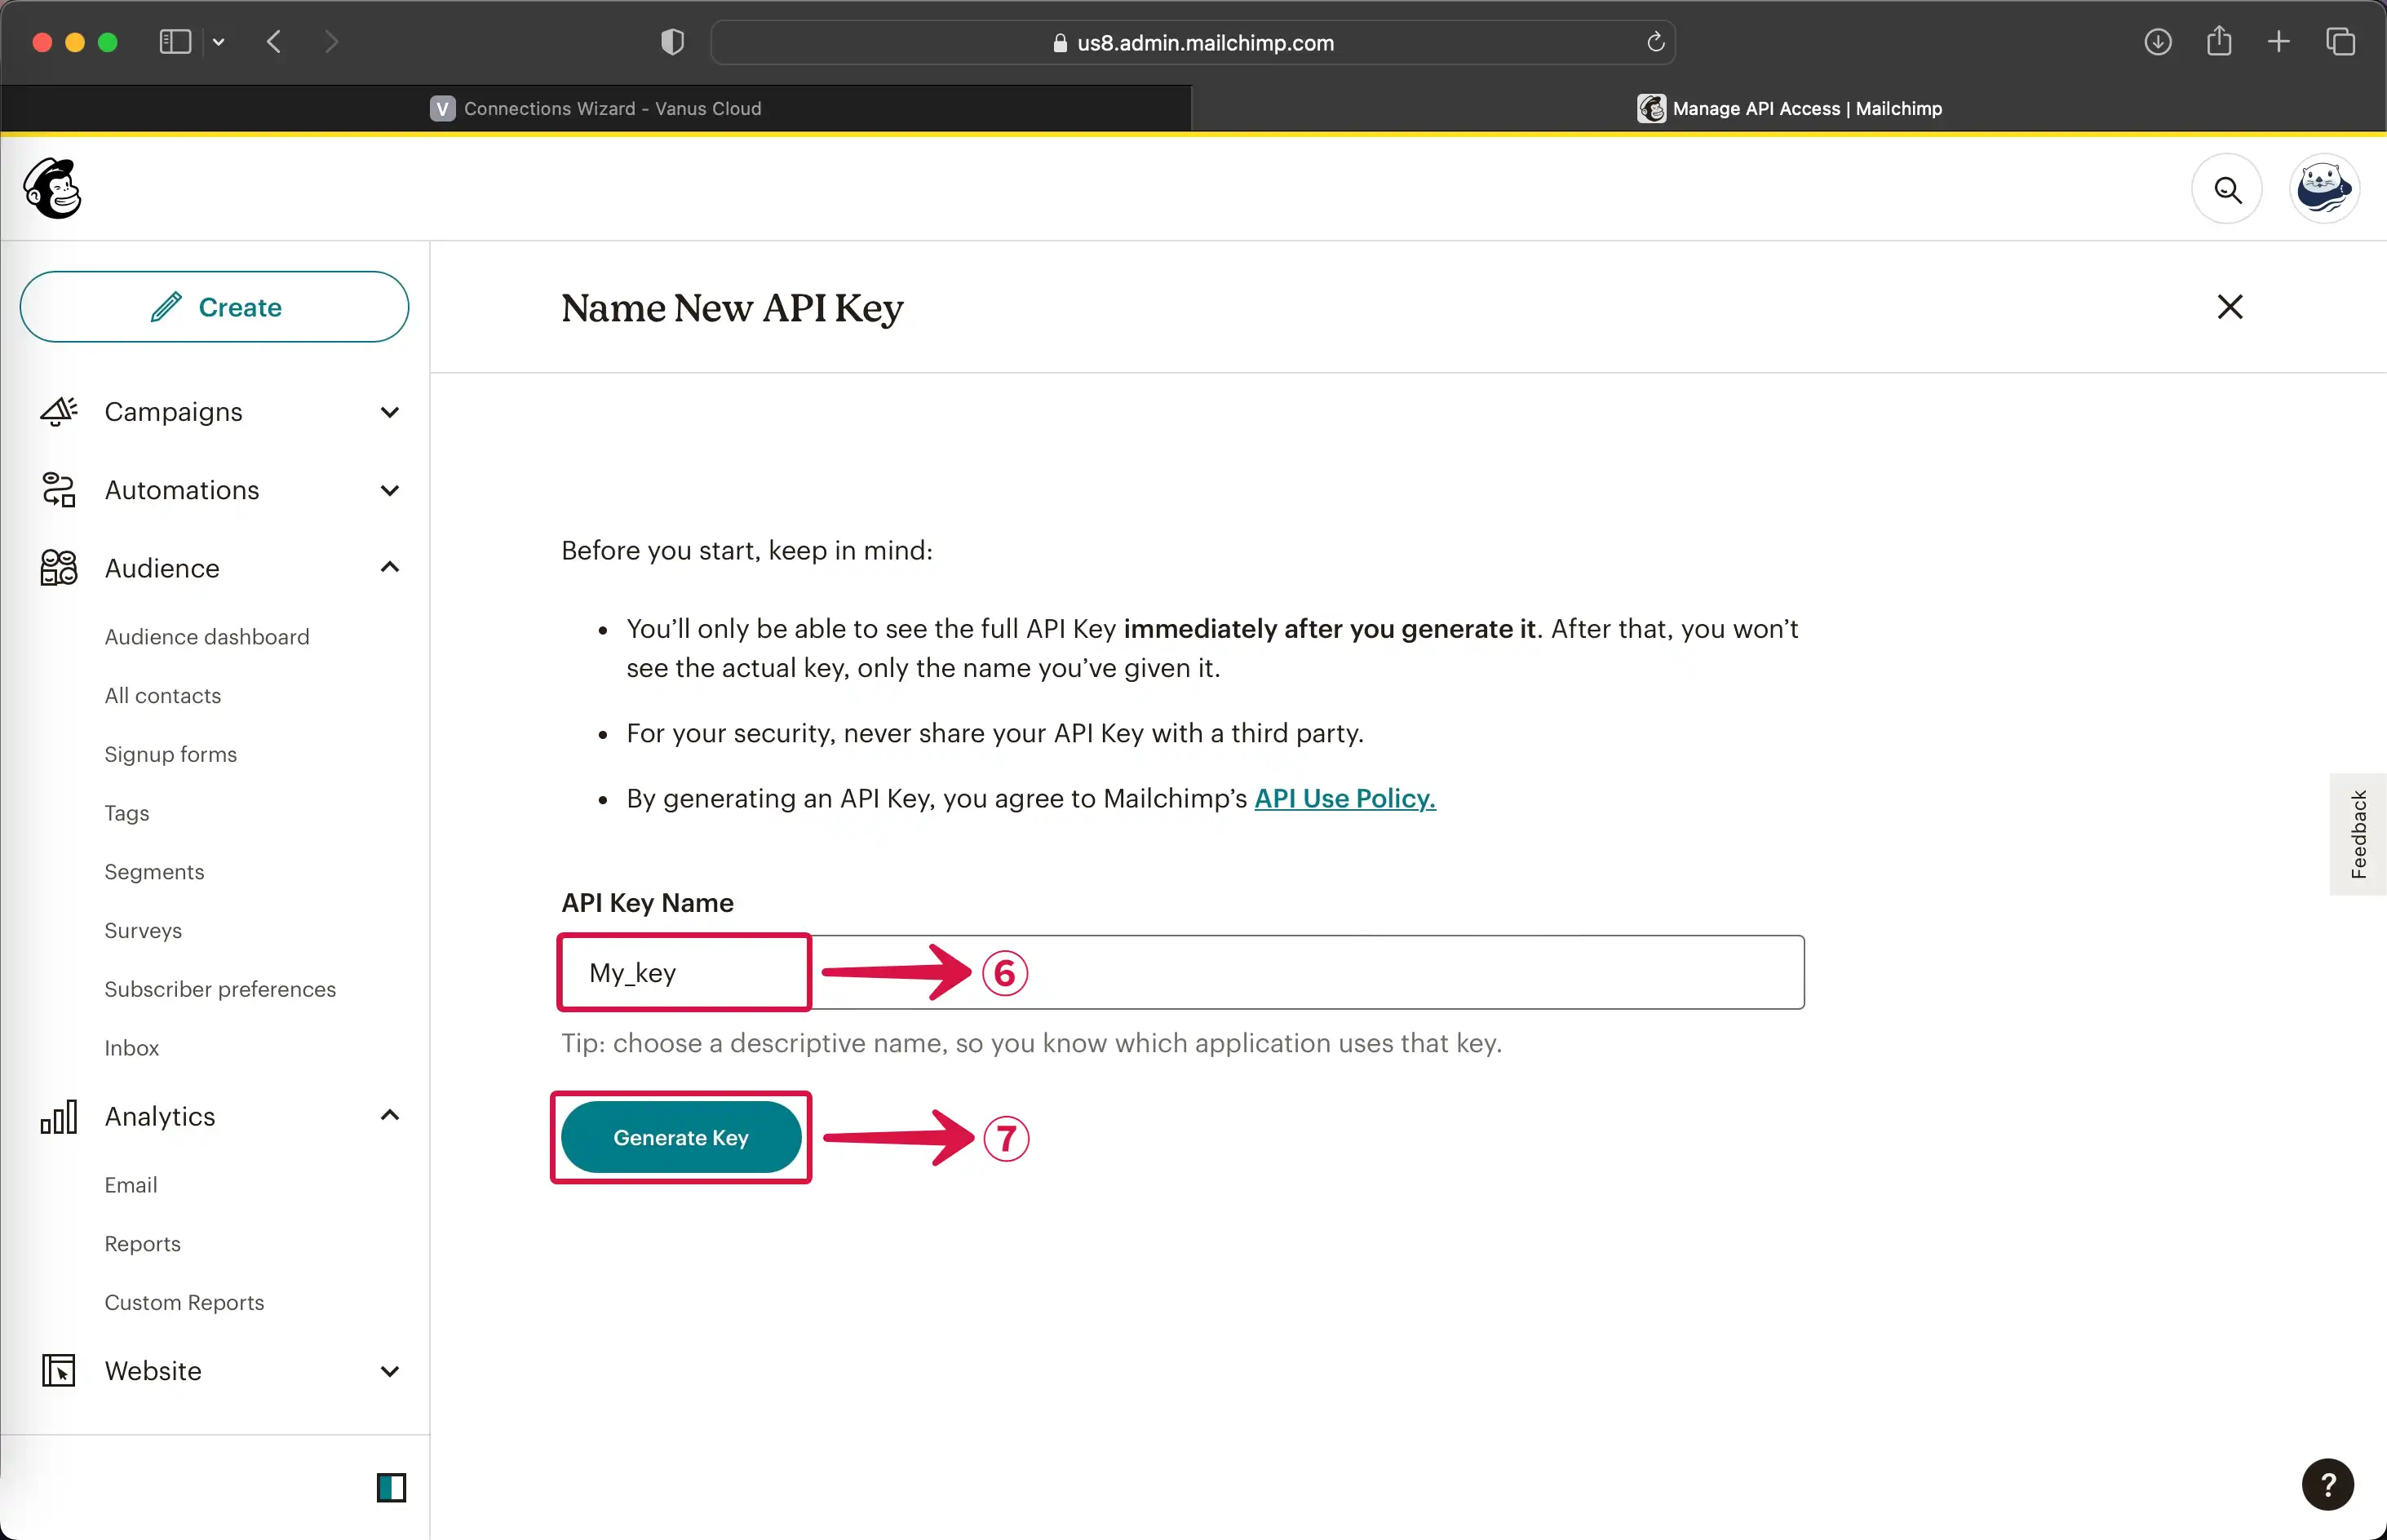
Task: Expand the Campaigns chevron
Action: (390, 412)
